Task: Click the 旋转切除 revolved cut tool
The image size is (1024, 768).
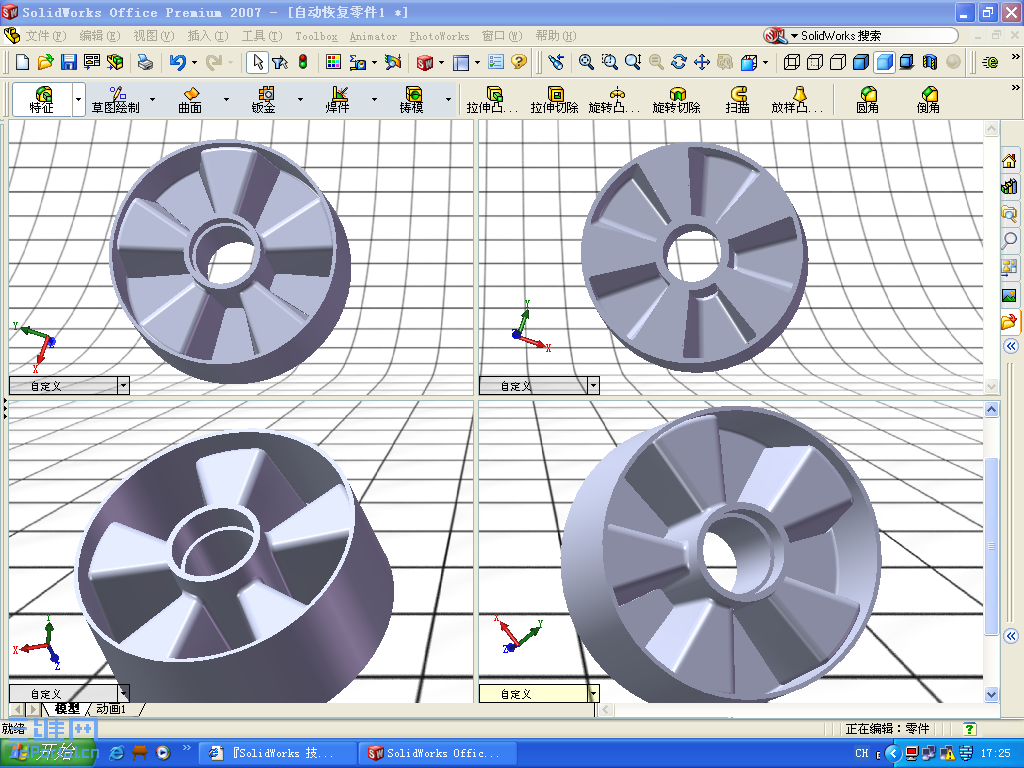Action: pyautogui.click(x=677, y=100)
